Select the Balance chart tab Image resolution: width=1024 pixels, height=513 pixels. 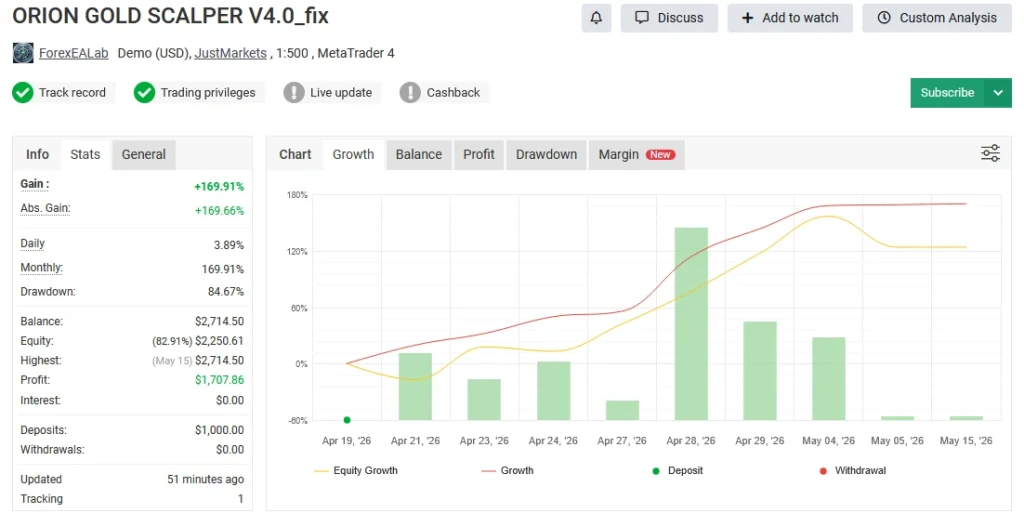[x=419, y=155]
